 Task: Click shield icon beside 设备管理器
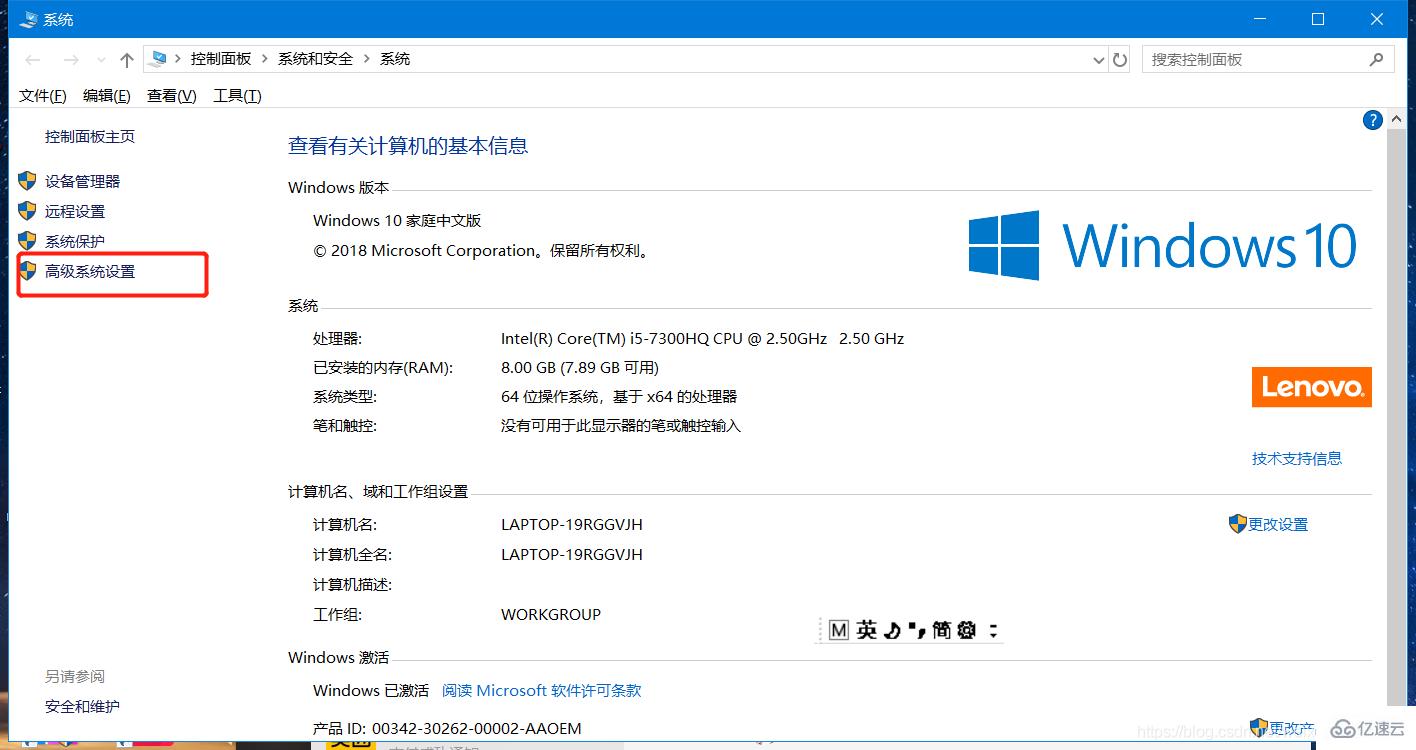tap(27, 181)
